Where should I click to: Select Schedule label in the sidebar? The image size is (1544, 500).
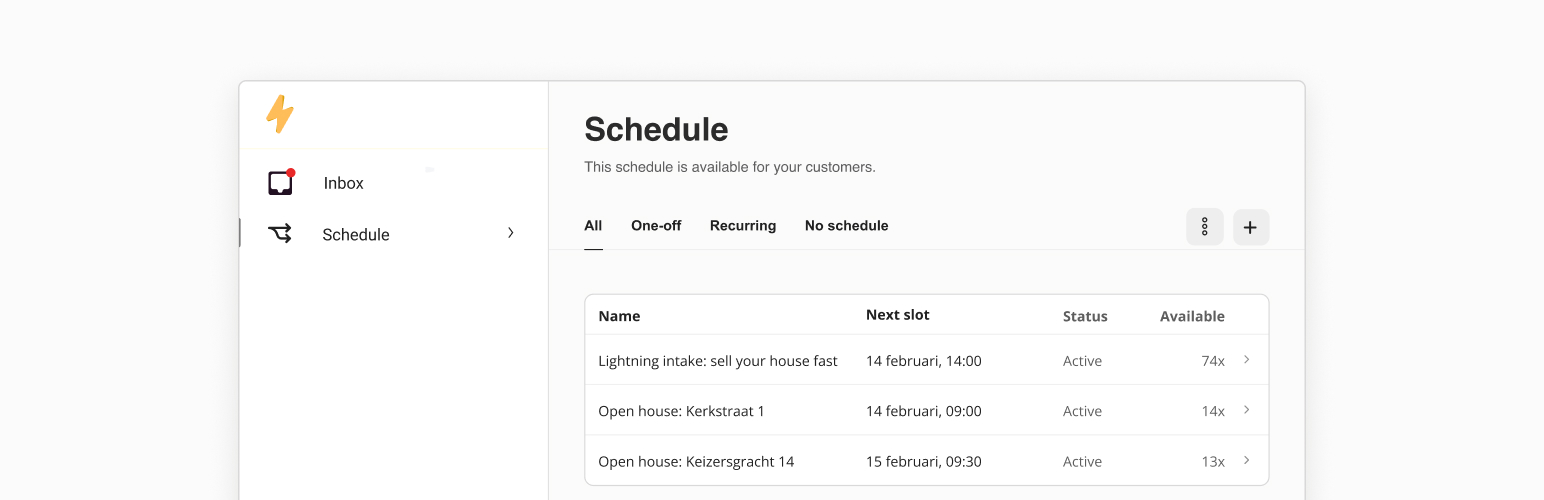tap(356, 235)
